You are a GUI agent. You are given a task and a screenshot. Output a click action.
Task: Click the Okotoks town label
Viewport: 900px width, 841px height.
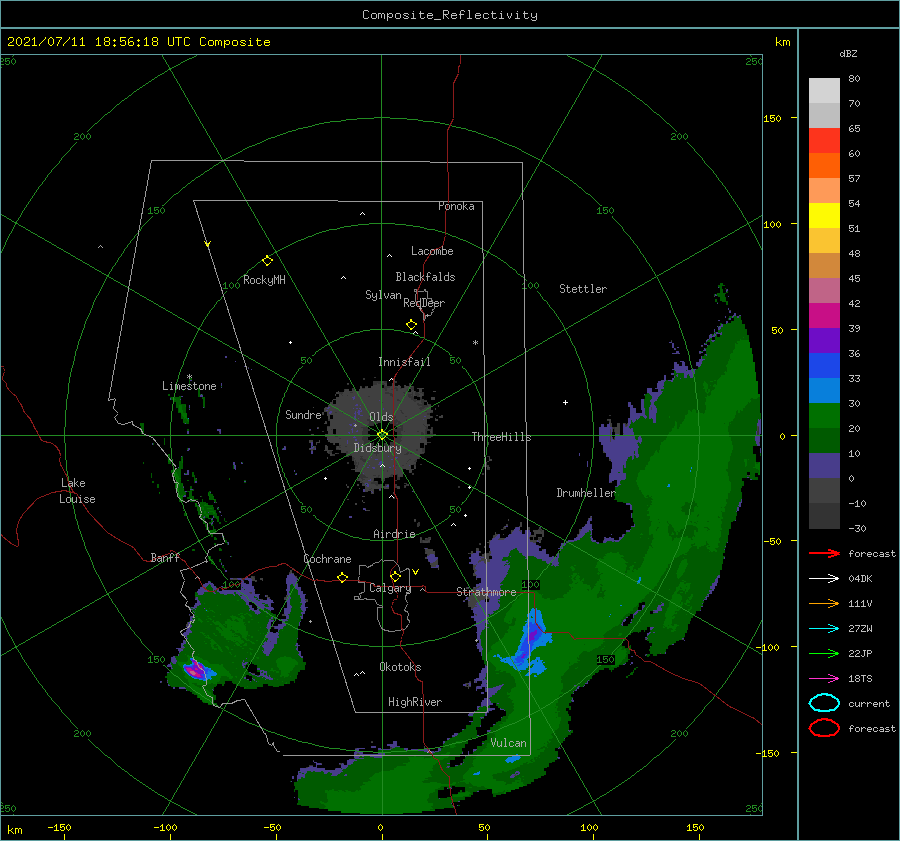pyautogui.click(x=400, y=667)
